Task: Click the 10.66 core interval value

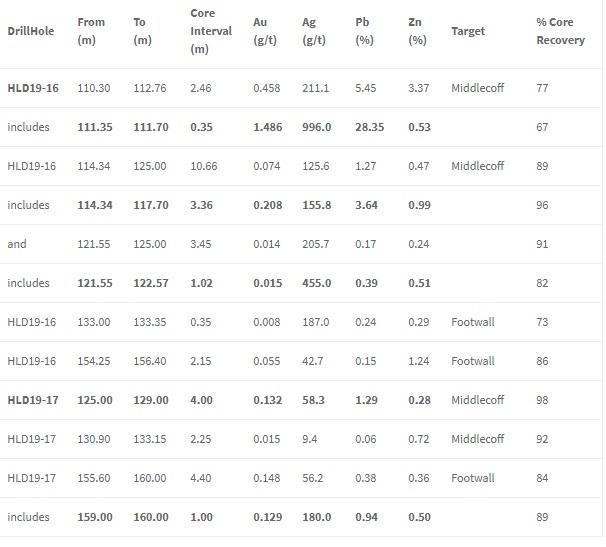Action: 204,166
